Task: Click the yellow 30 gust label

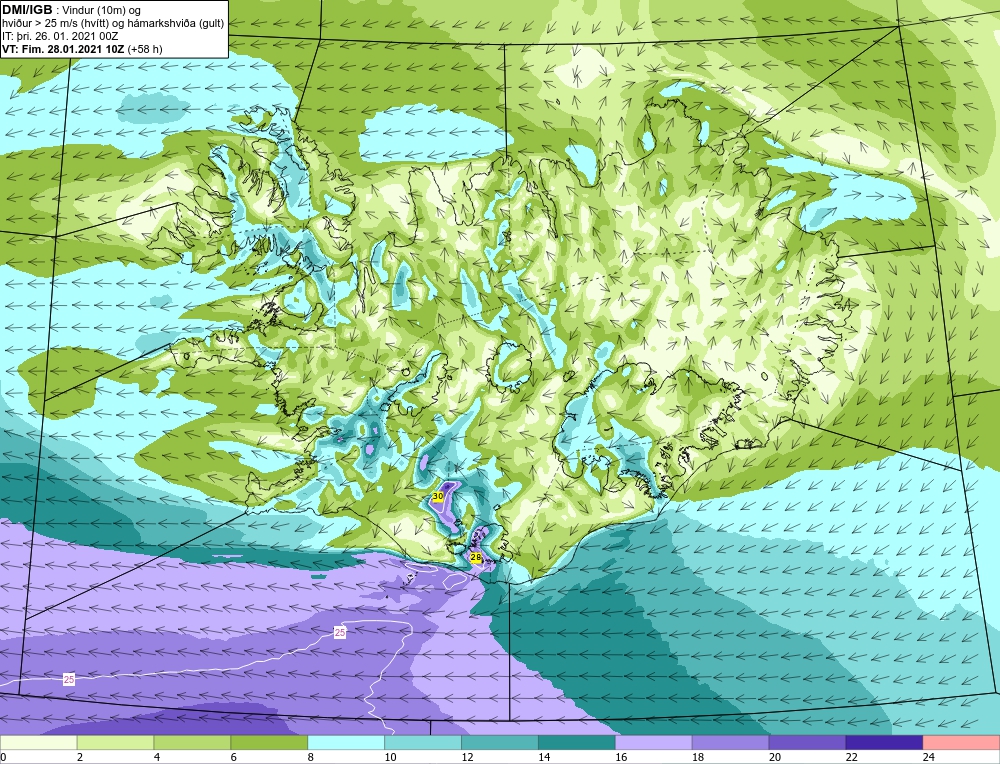Action: coord(438,496)
